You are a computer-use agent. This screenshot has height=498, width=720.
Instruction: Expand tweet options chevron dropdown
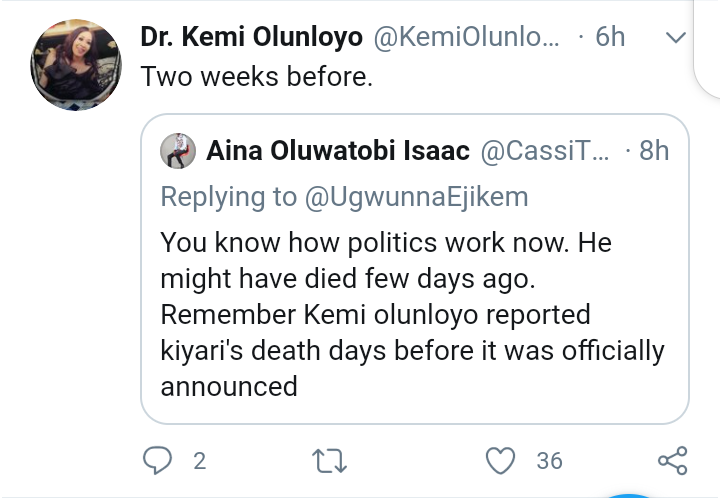click(675, 38)
